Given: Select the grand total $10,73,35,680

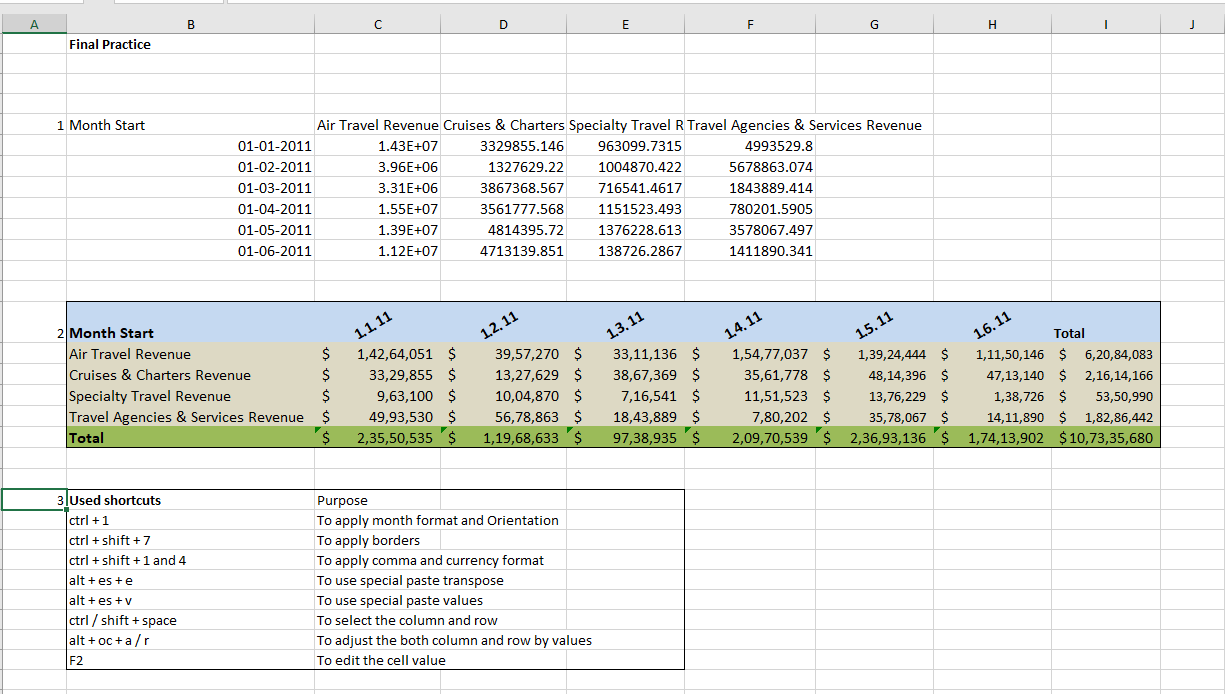Looking at the screenshot, I should pyautogui.click(x=1105, y=437).
